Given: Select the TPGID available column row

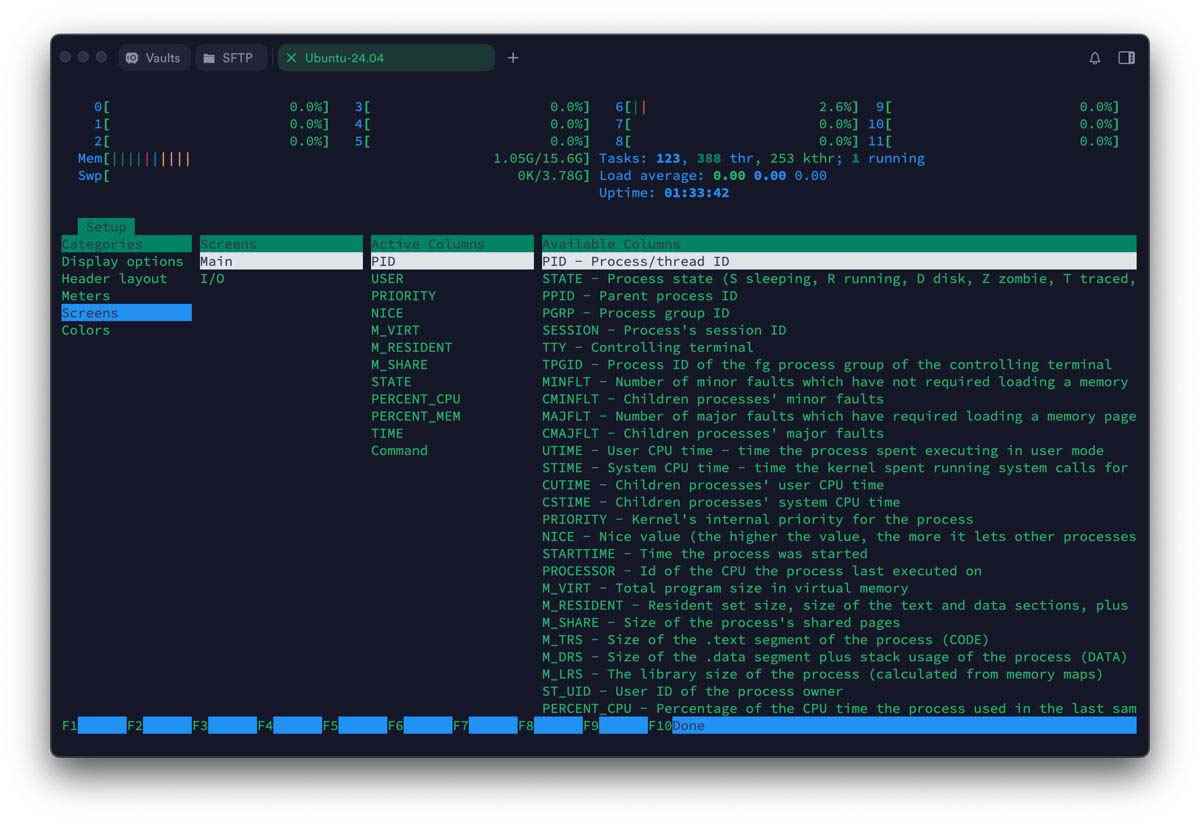Looking at the screenshot, I should click(839, 364).
